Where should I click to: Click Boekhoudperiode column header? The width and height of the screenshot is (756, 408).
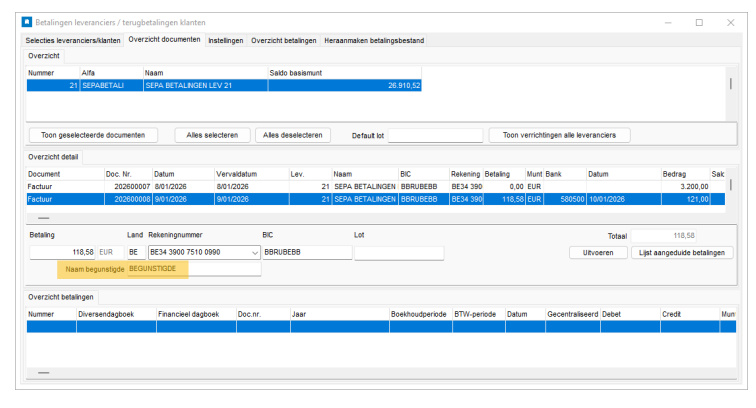(421, 314)
